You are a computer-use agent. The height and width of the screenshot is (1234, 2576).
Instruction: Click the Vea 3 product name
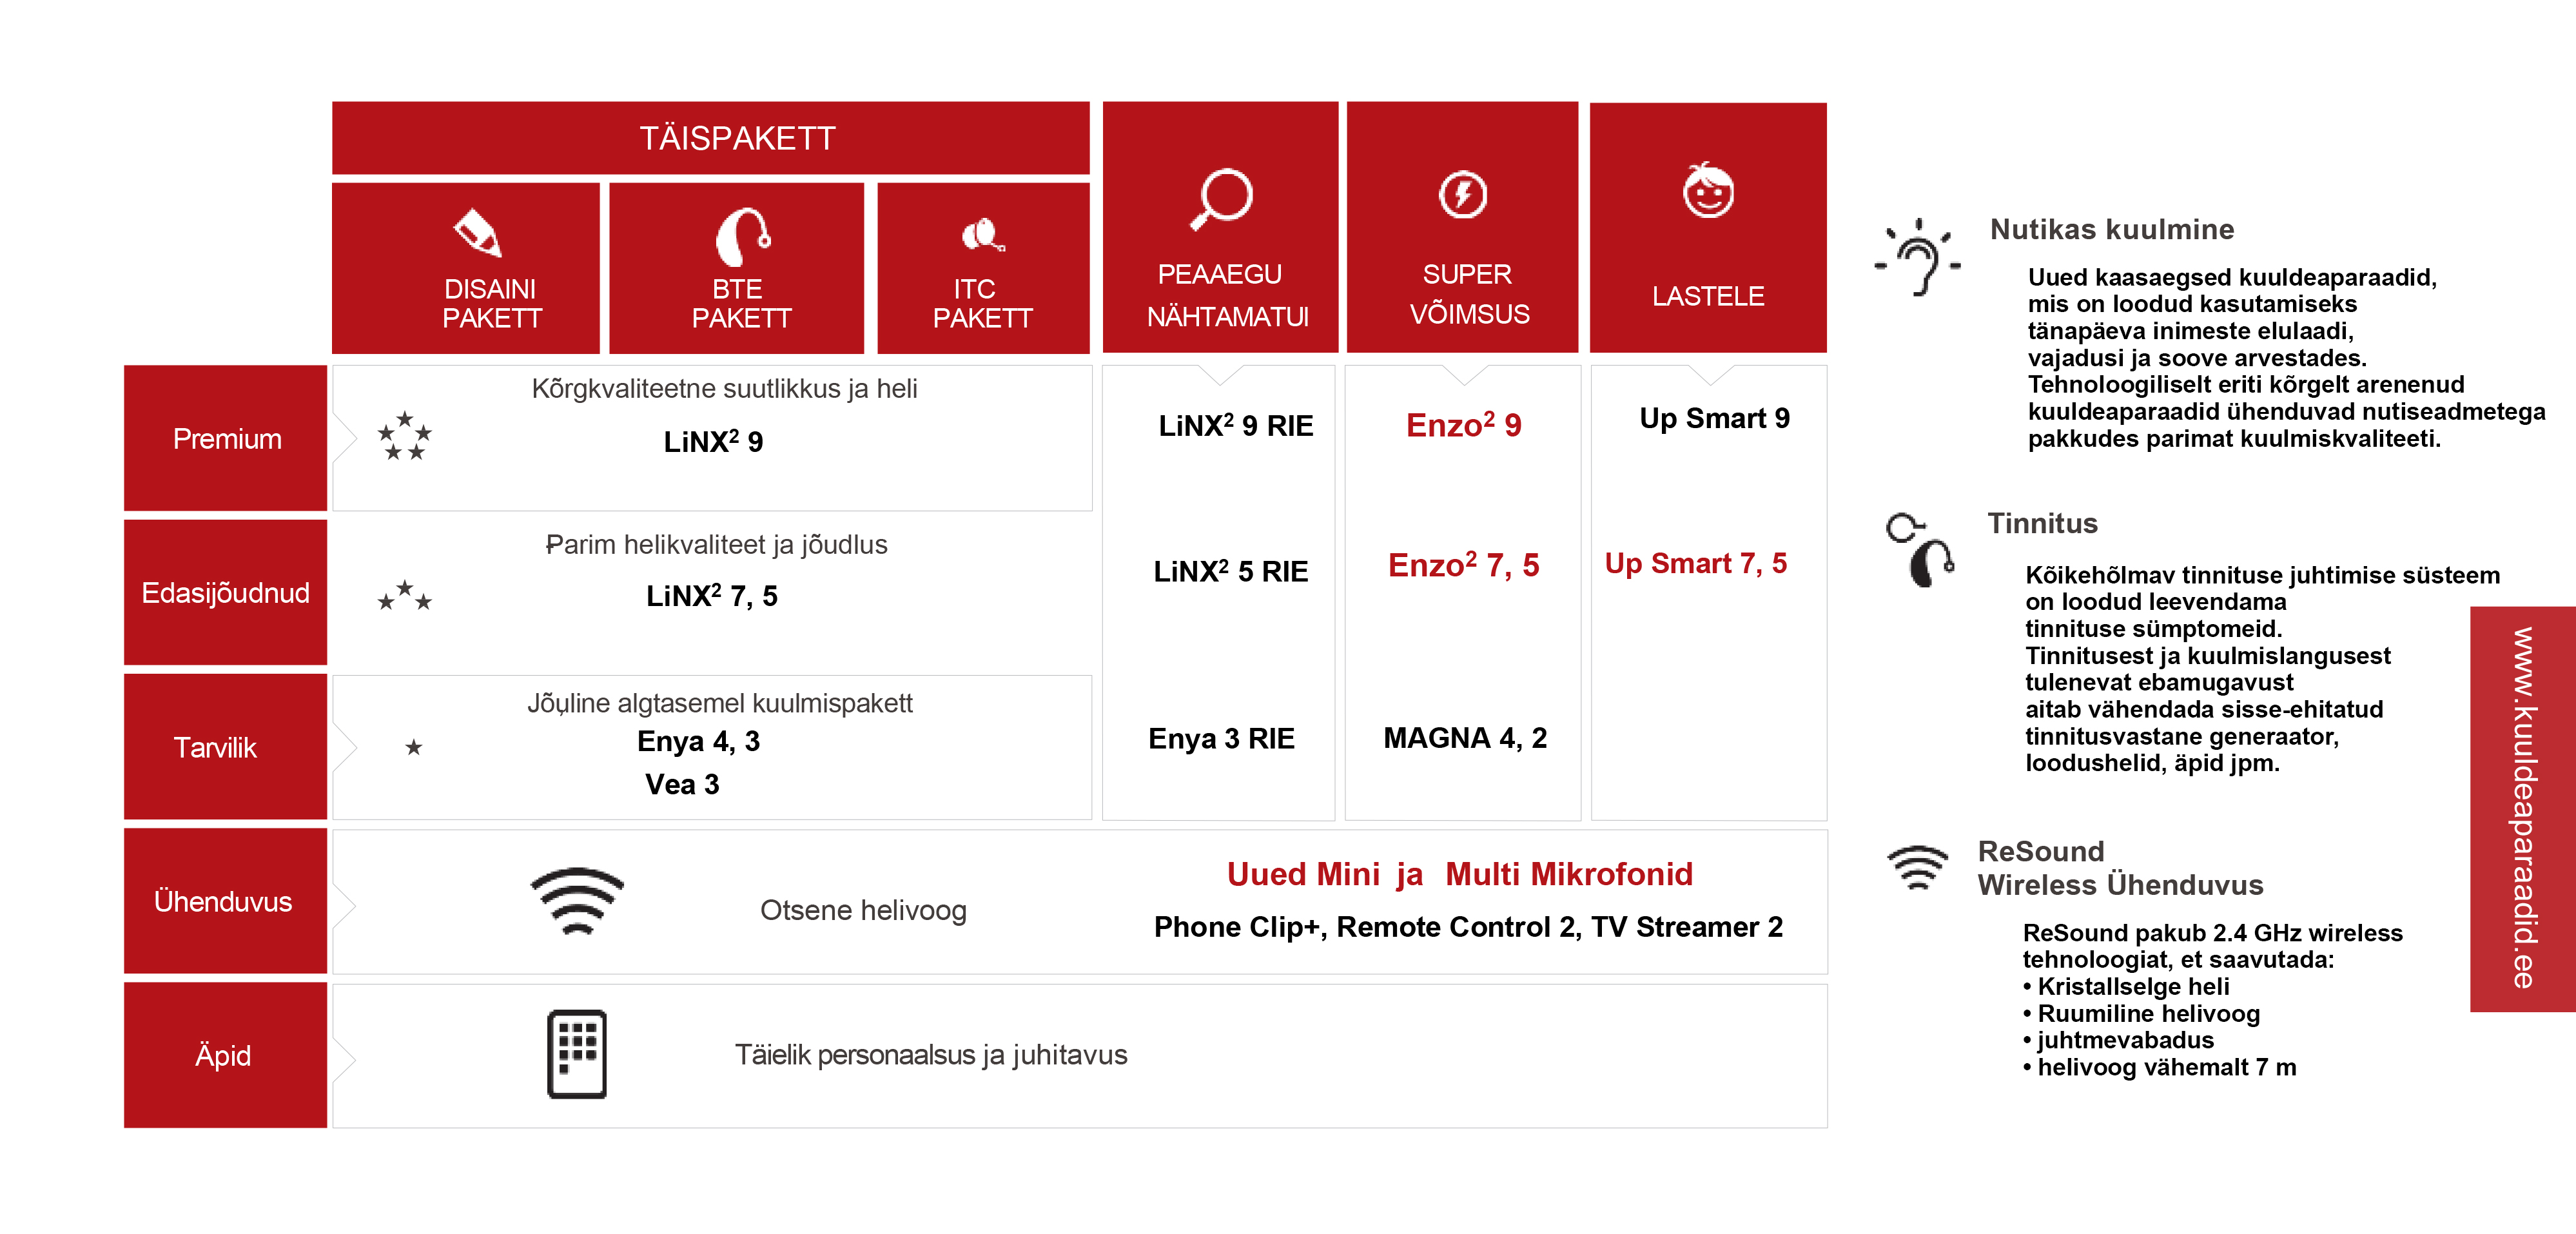(x=682, y=784)
